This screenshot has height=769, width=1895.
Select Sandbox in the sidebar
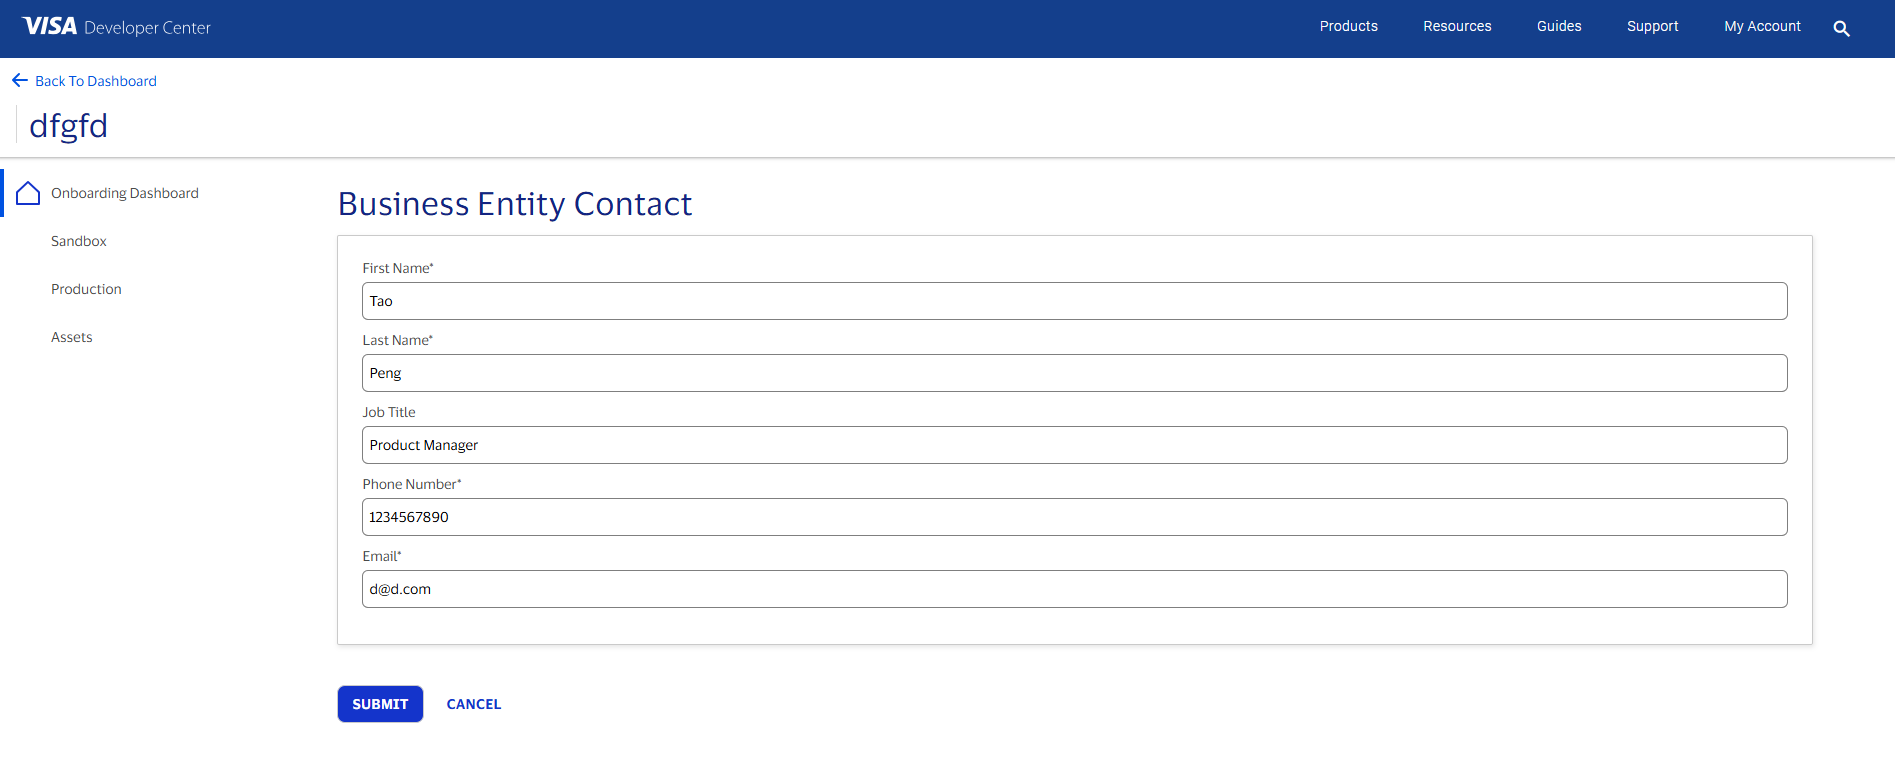coord(79,241)
